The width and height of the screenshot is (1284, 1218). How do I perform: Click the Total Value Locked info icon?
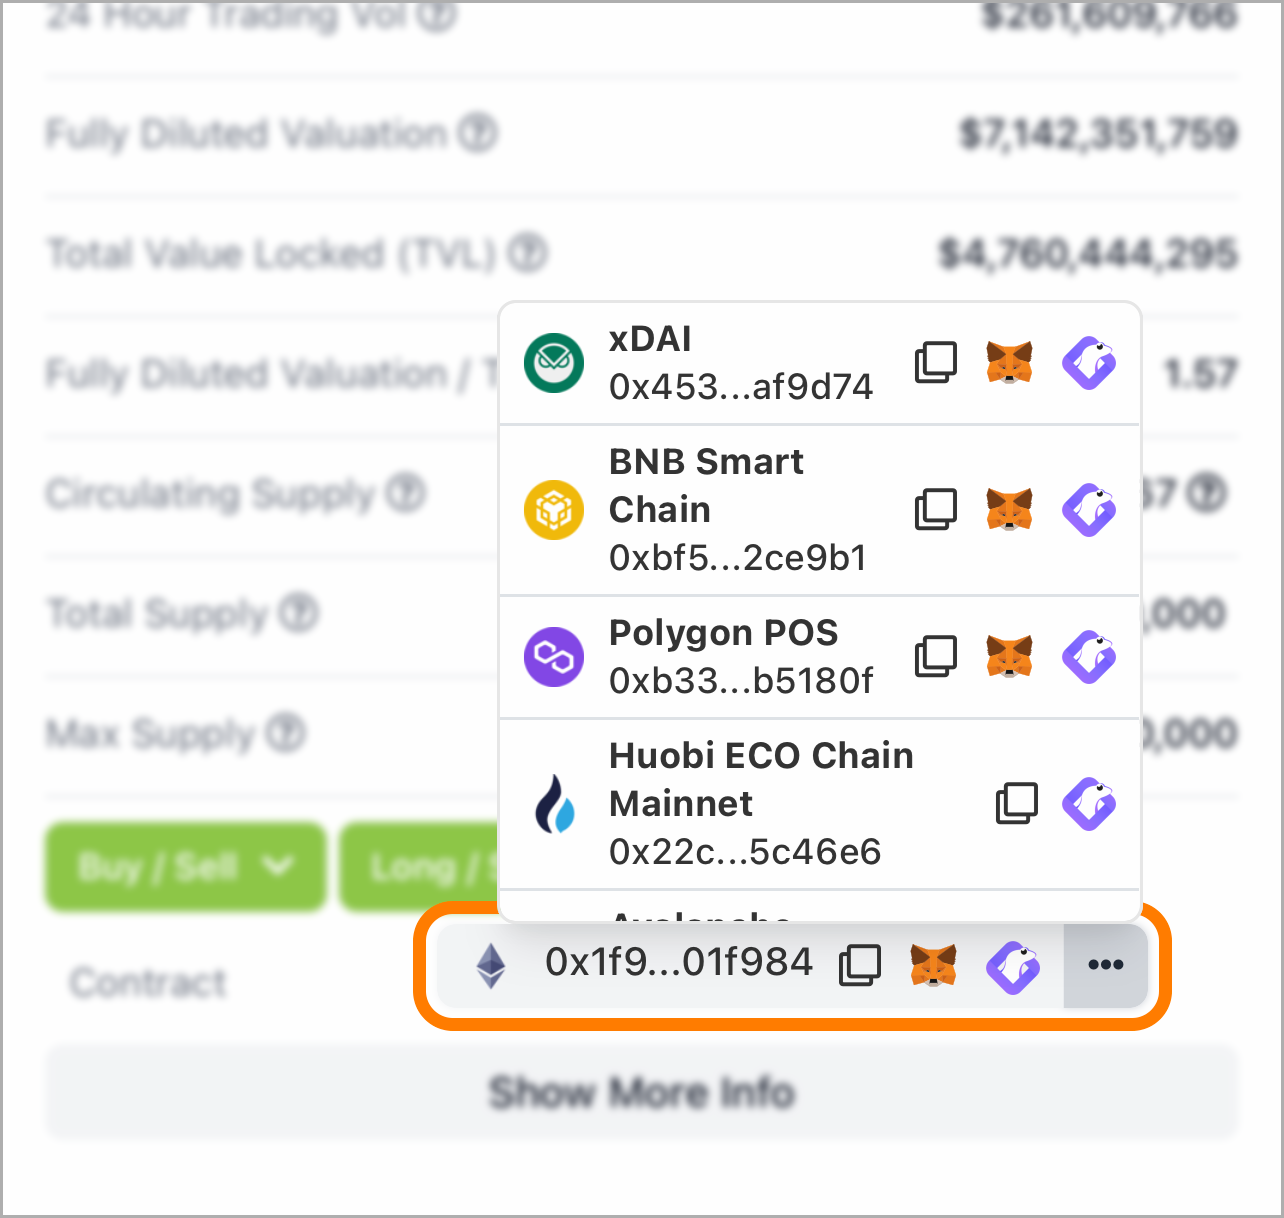tap(527, 254)
